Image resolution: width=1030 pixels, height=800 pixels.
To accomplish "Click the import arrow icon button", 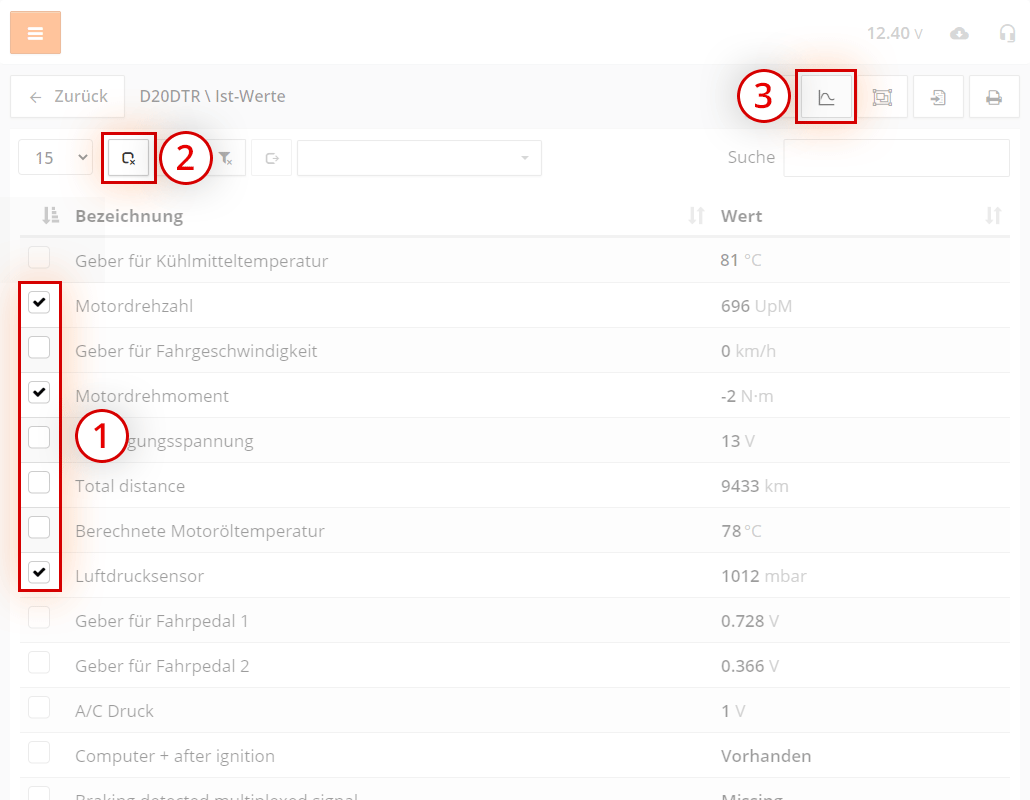I will [938, 97].
